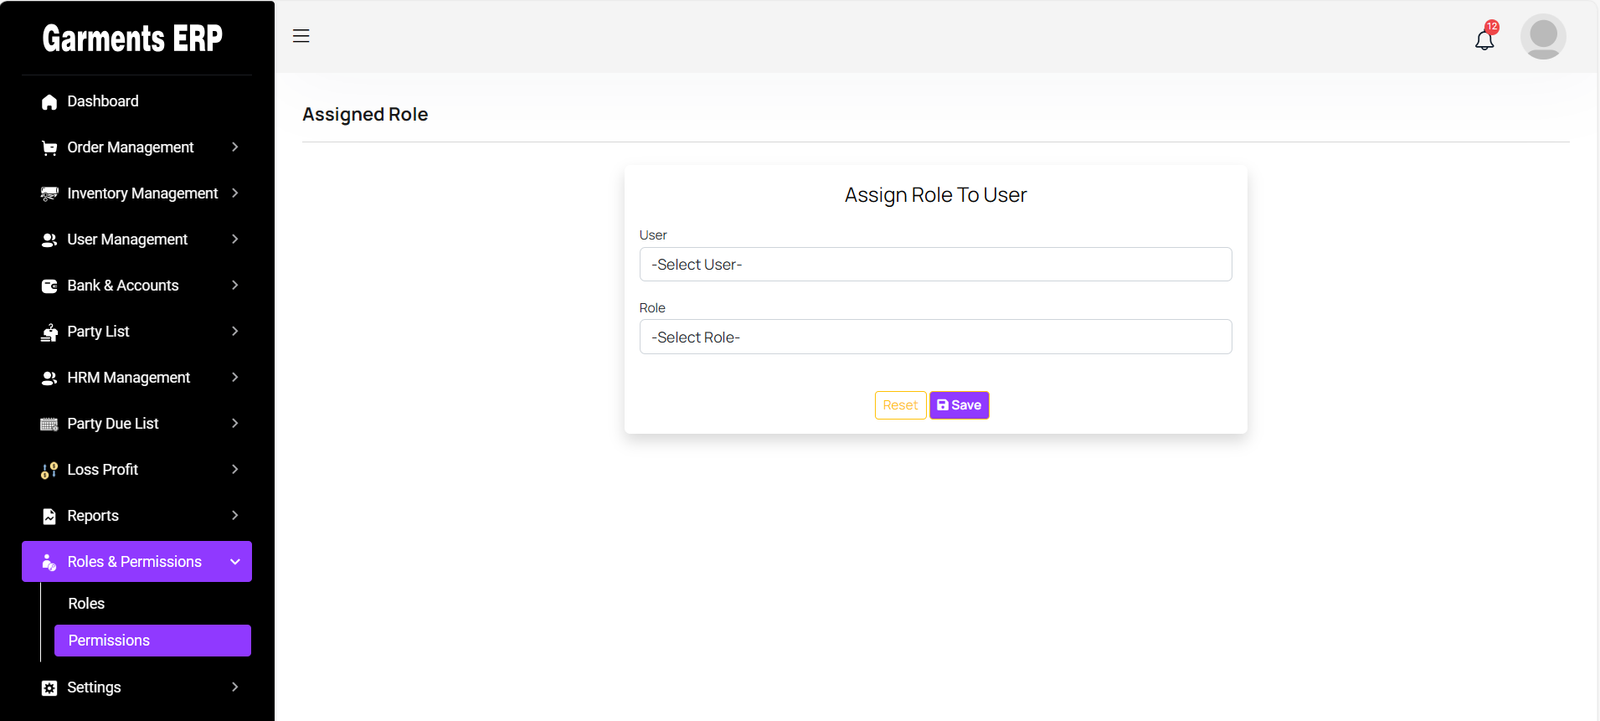The height and width of the screenshot is (721, 1600).
Task: Click the notification bell icon
Action: pyautogui.click(x=1484, y=40)
